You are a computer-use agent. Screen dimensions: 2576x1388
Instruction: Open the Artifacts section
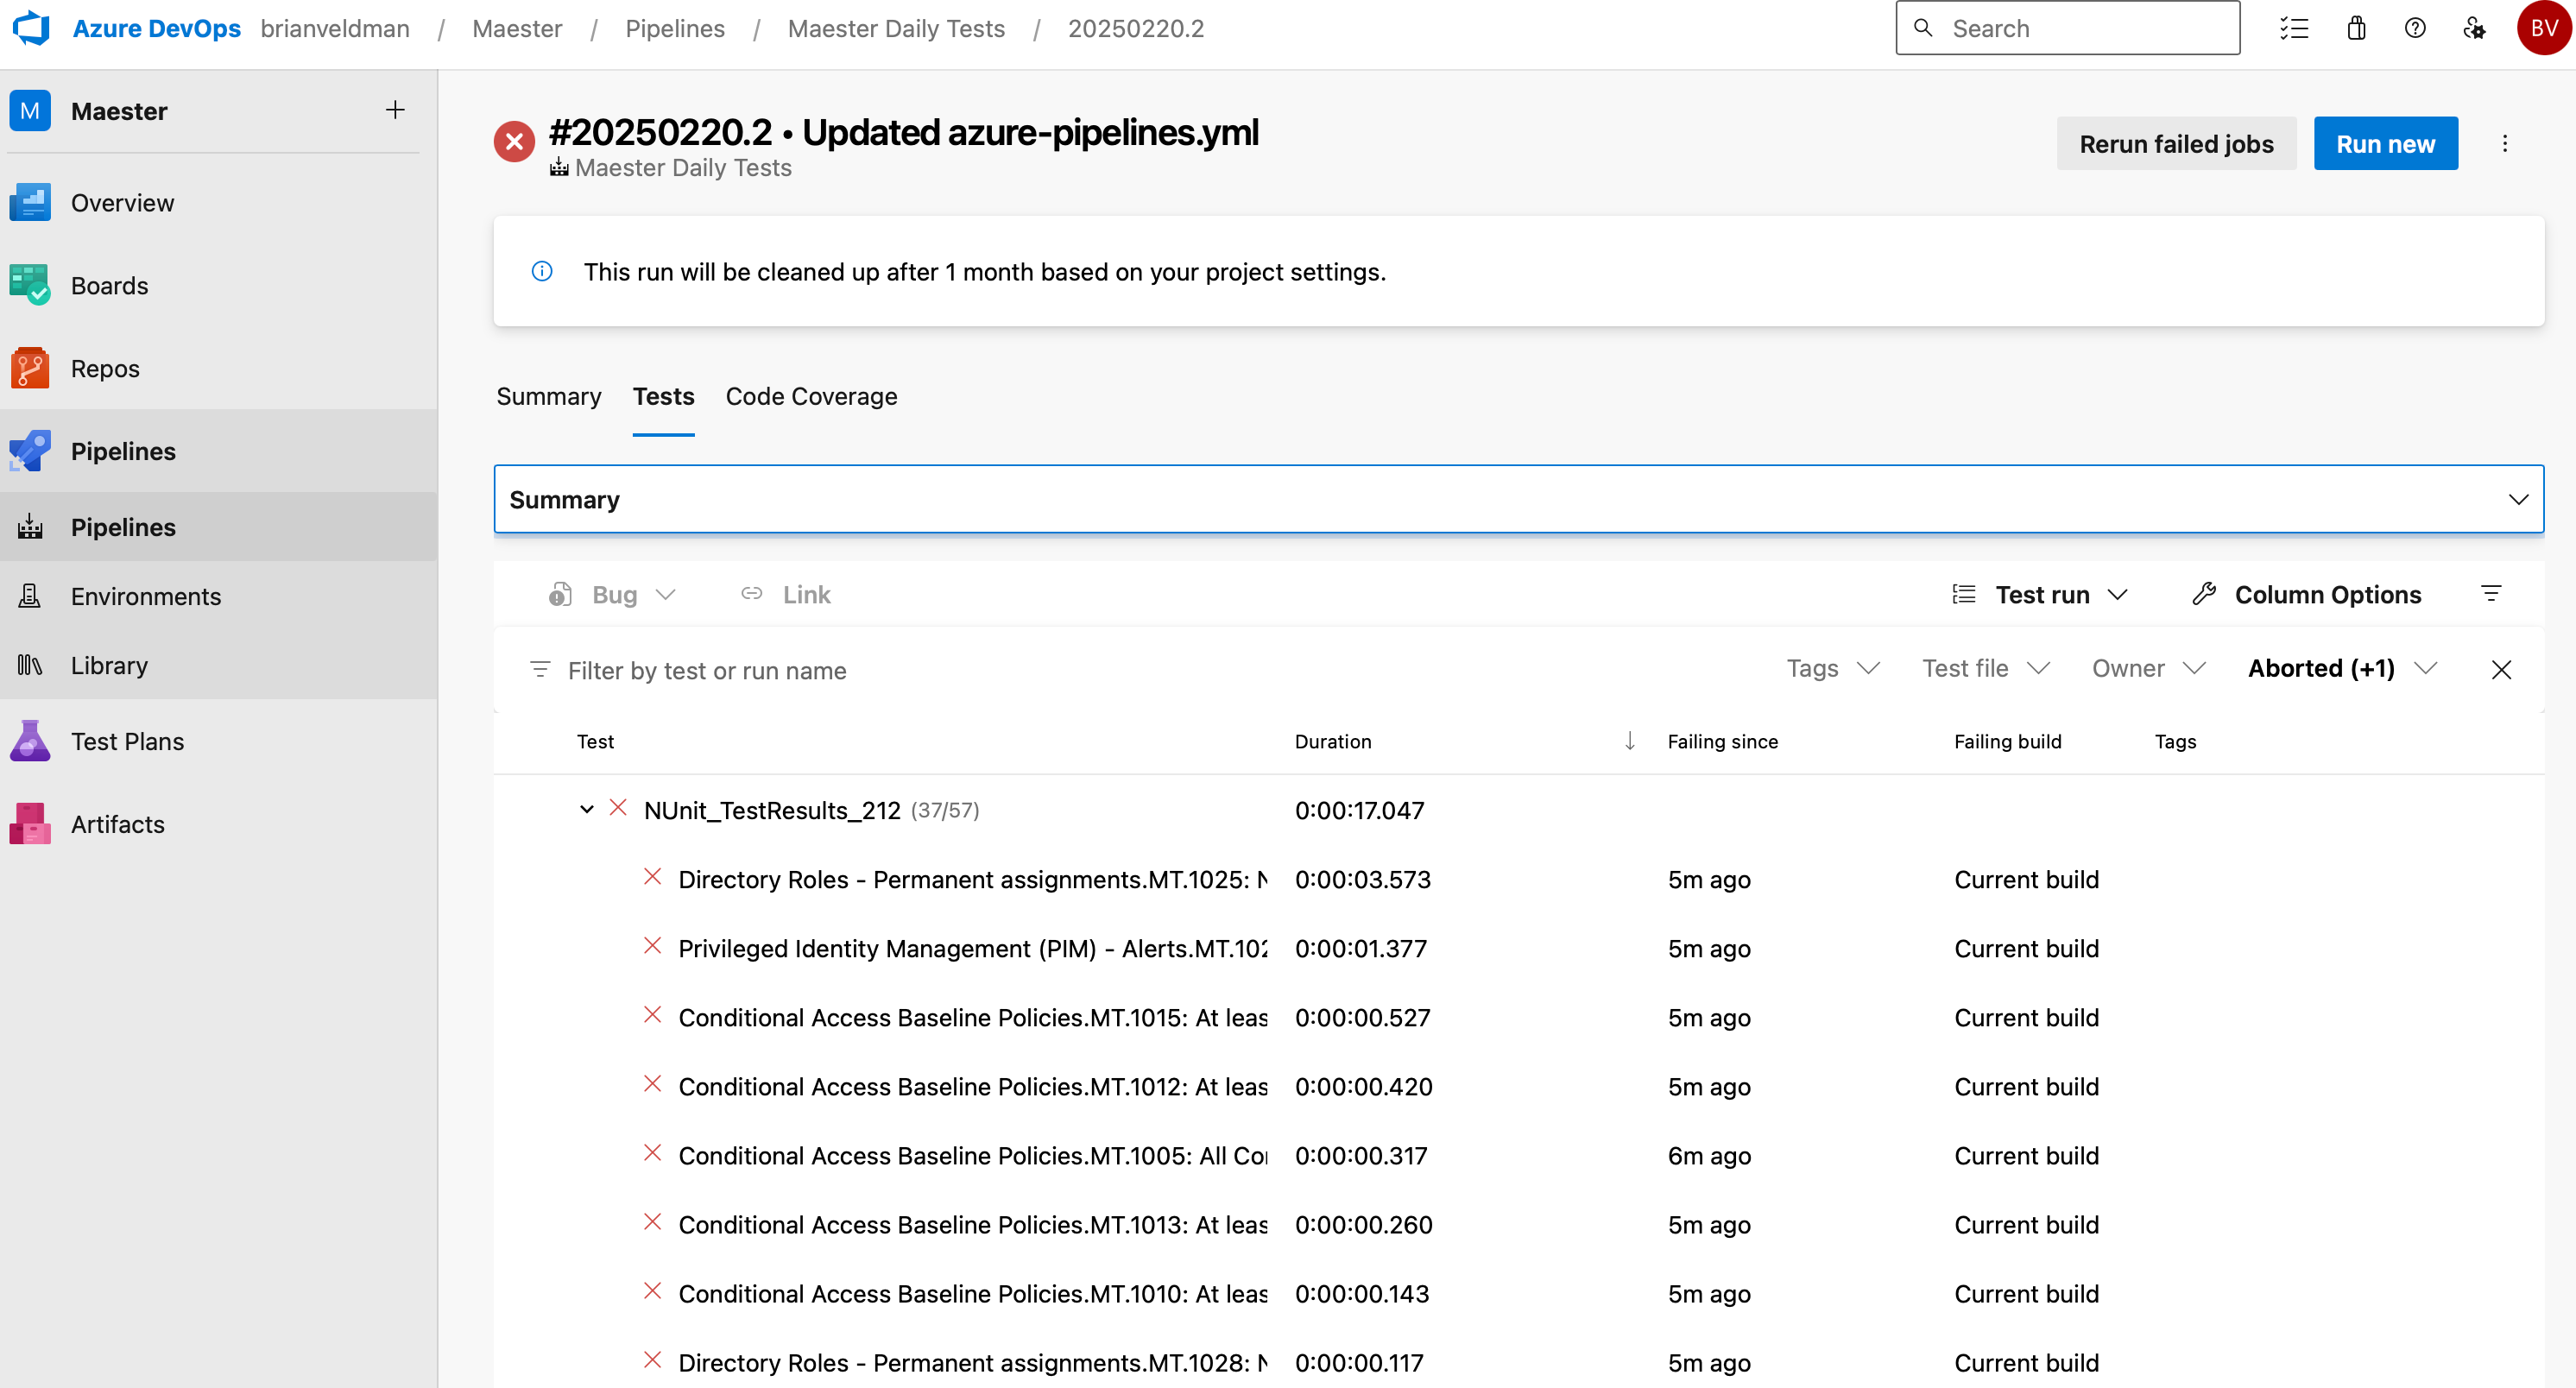[117, 824]
